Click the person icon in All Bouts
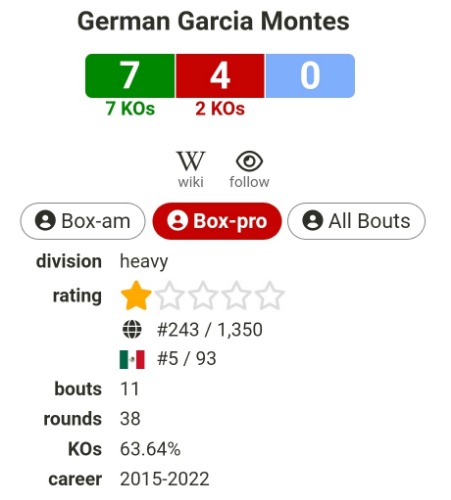 tap(312, 221)
